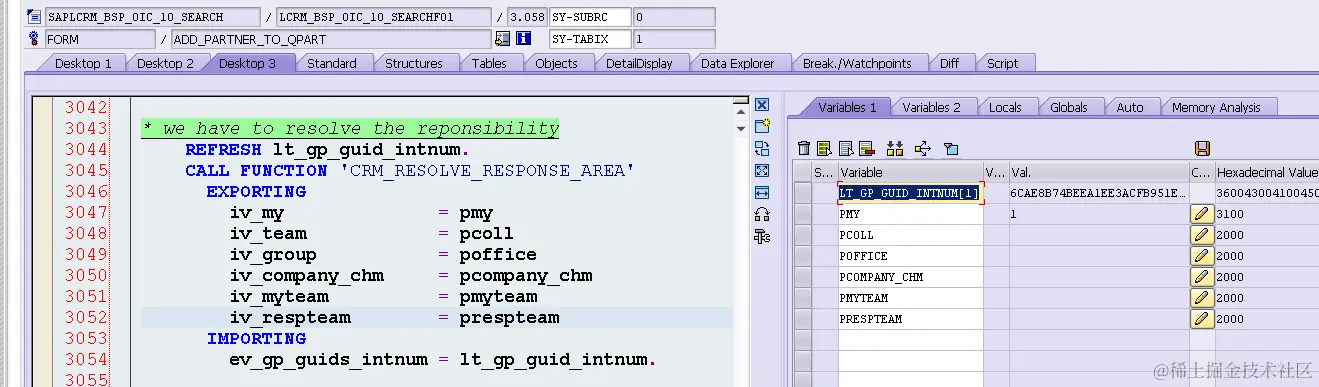This screenshot has width=1319, height=387.
Task: Click the 6CAE8B74BEEA1EE3ACFB951E value cell
Action: pyautogui.click(x=1098, y=193)
